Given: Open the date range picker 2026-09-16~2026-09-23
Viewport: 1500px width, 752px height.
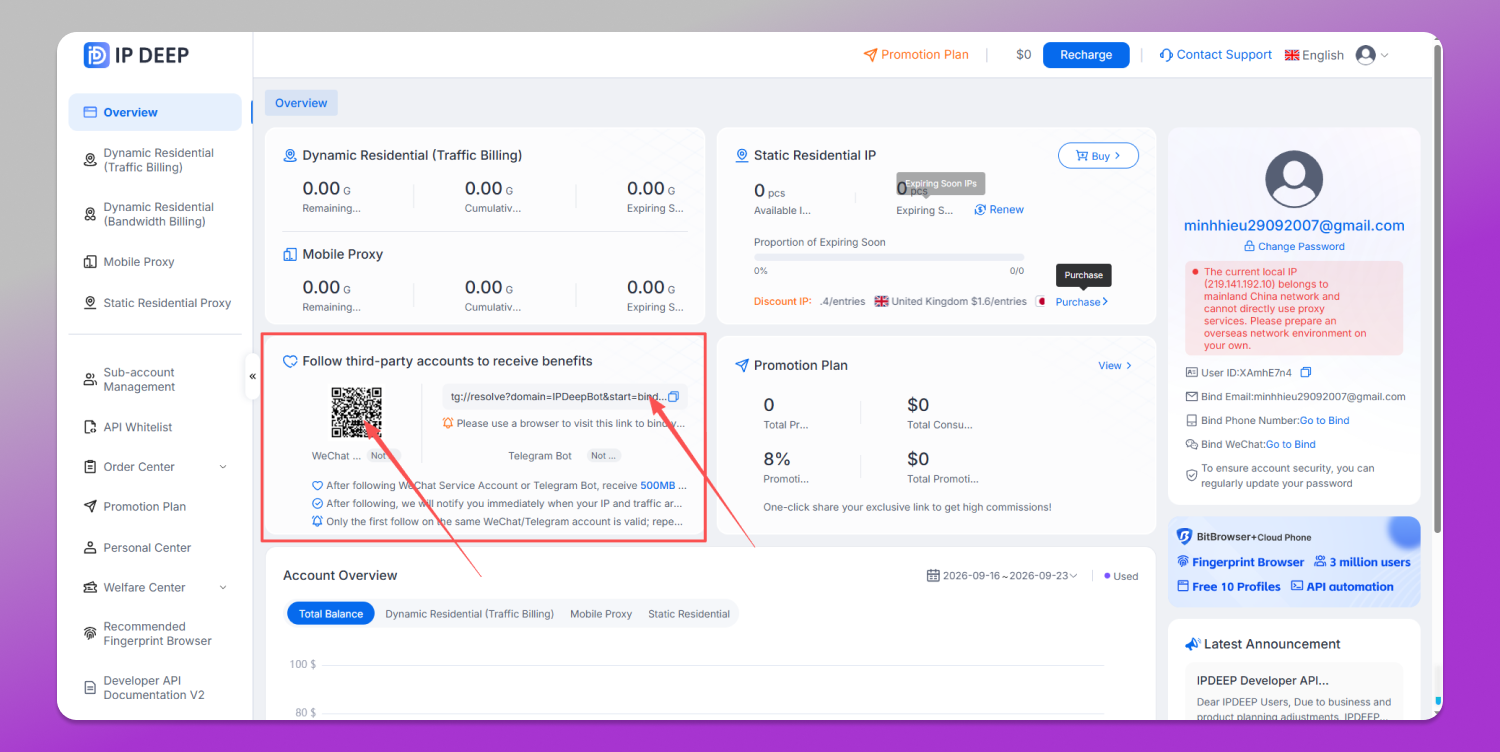Looking at the screenshot, I should (x=1003, y=576).
